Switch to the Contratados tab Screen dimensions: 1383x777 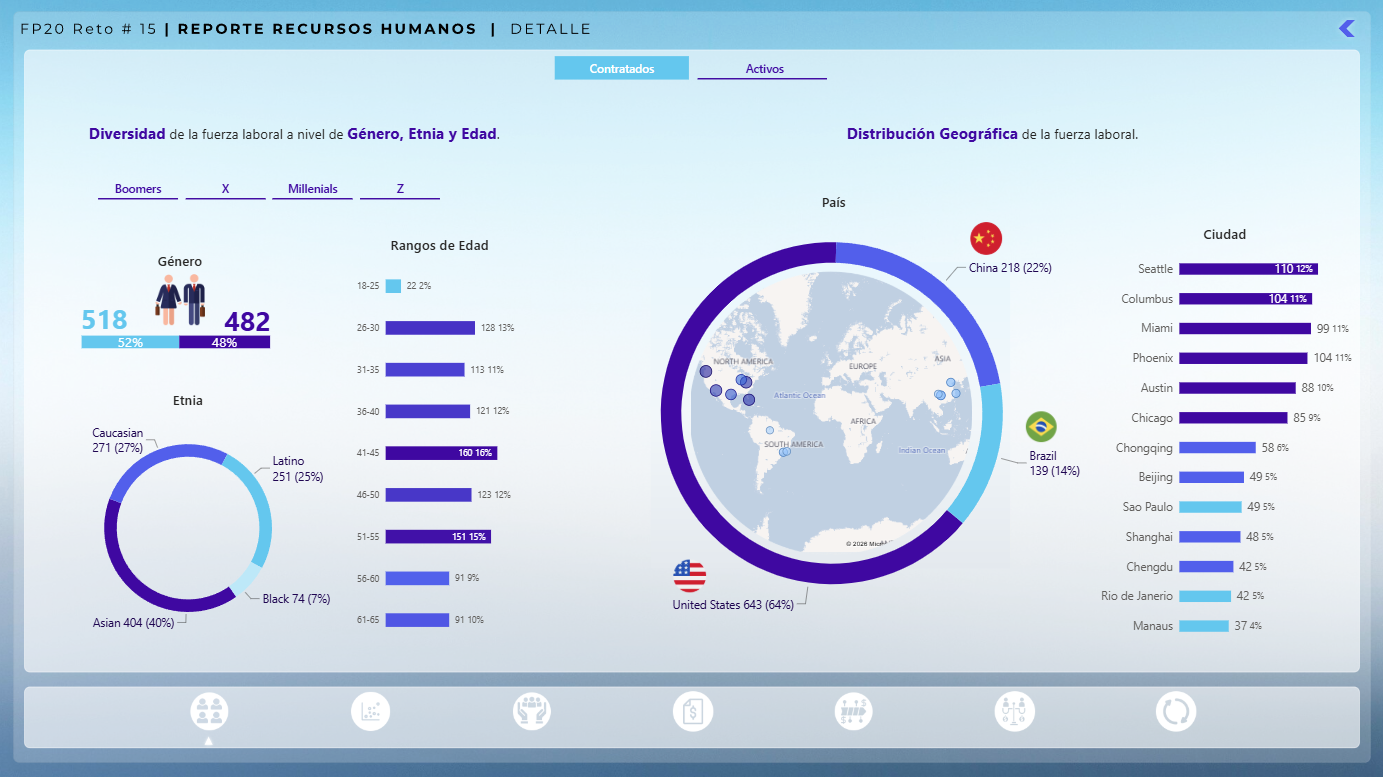(622, 69)
